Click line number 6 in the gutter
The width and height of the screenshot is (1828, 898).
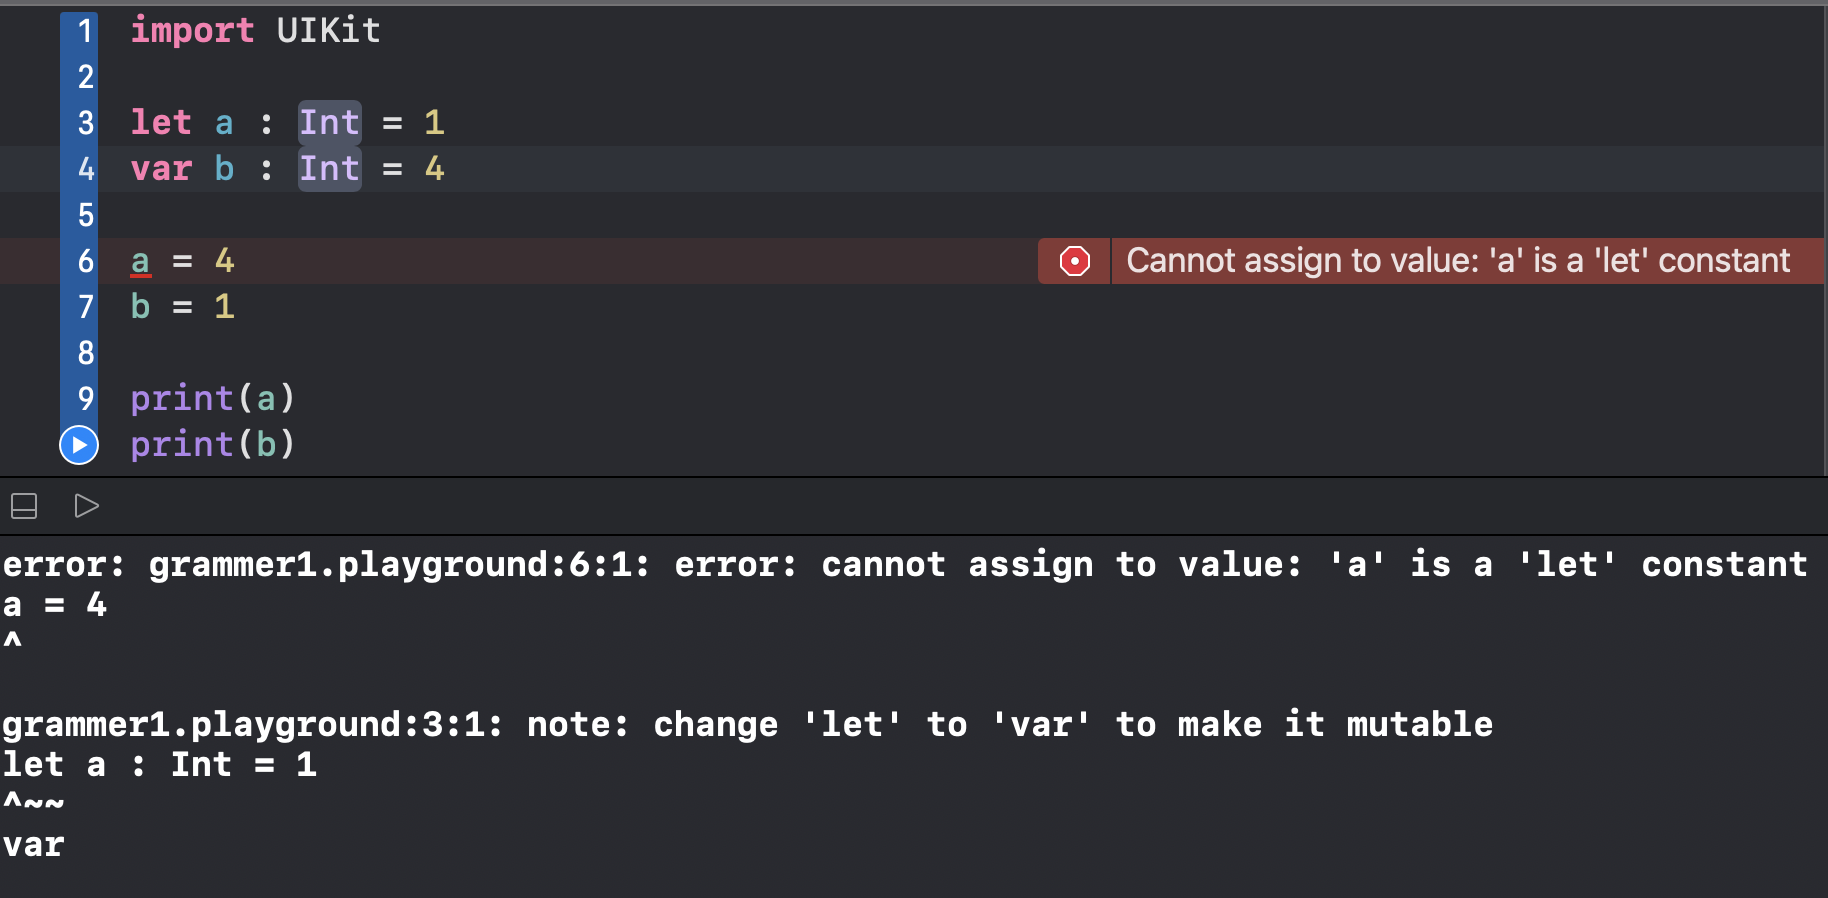pos(85,261)
